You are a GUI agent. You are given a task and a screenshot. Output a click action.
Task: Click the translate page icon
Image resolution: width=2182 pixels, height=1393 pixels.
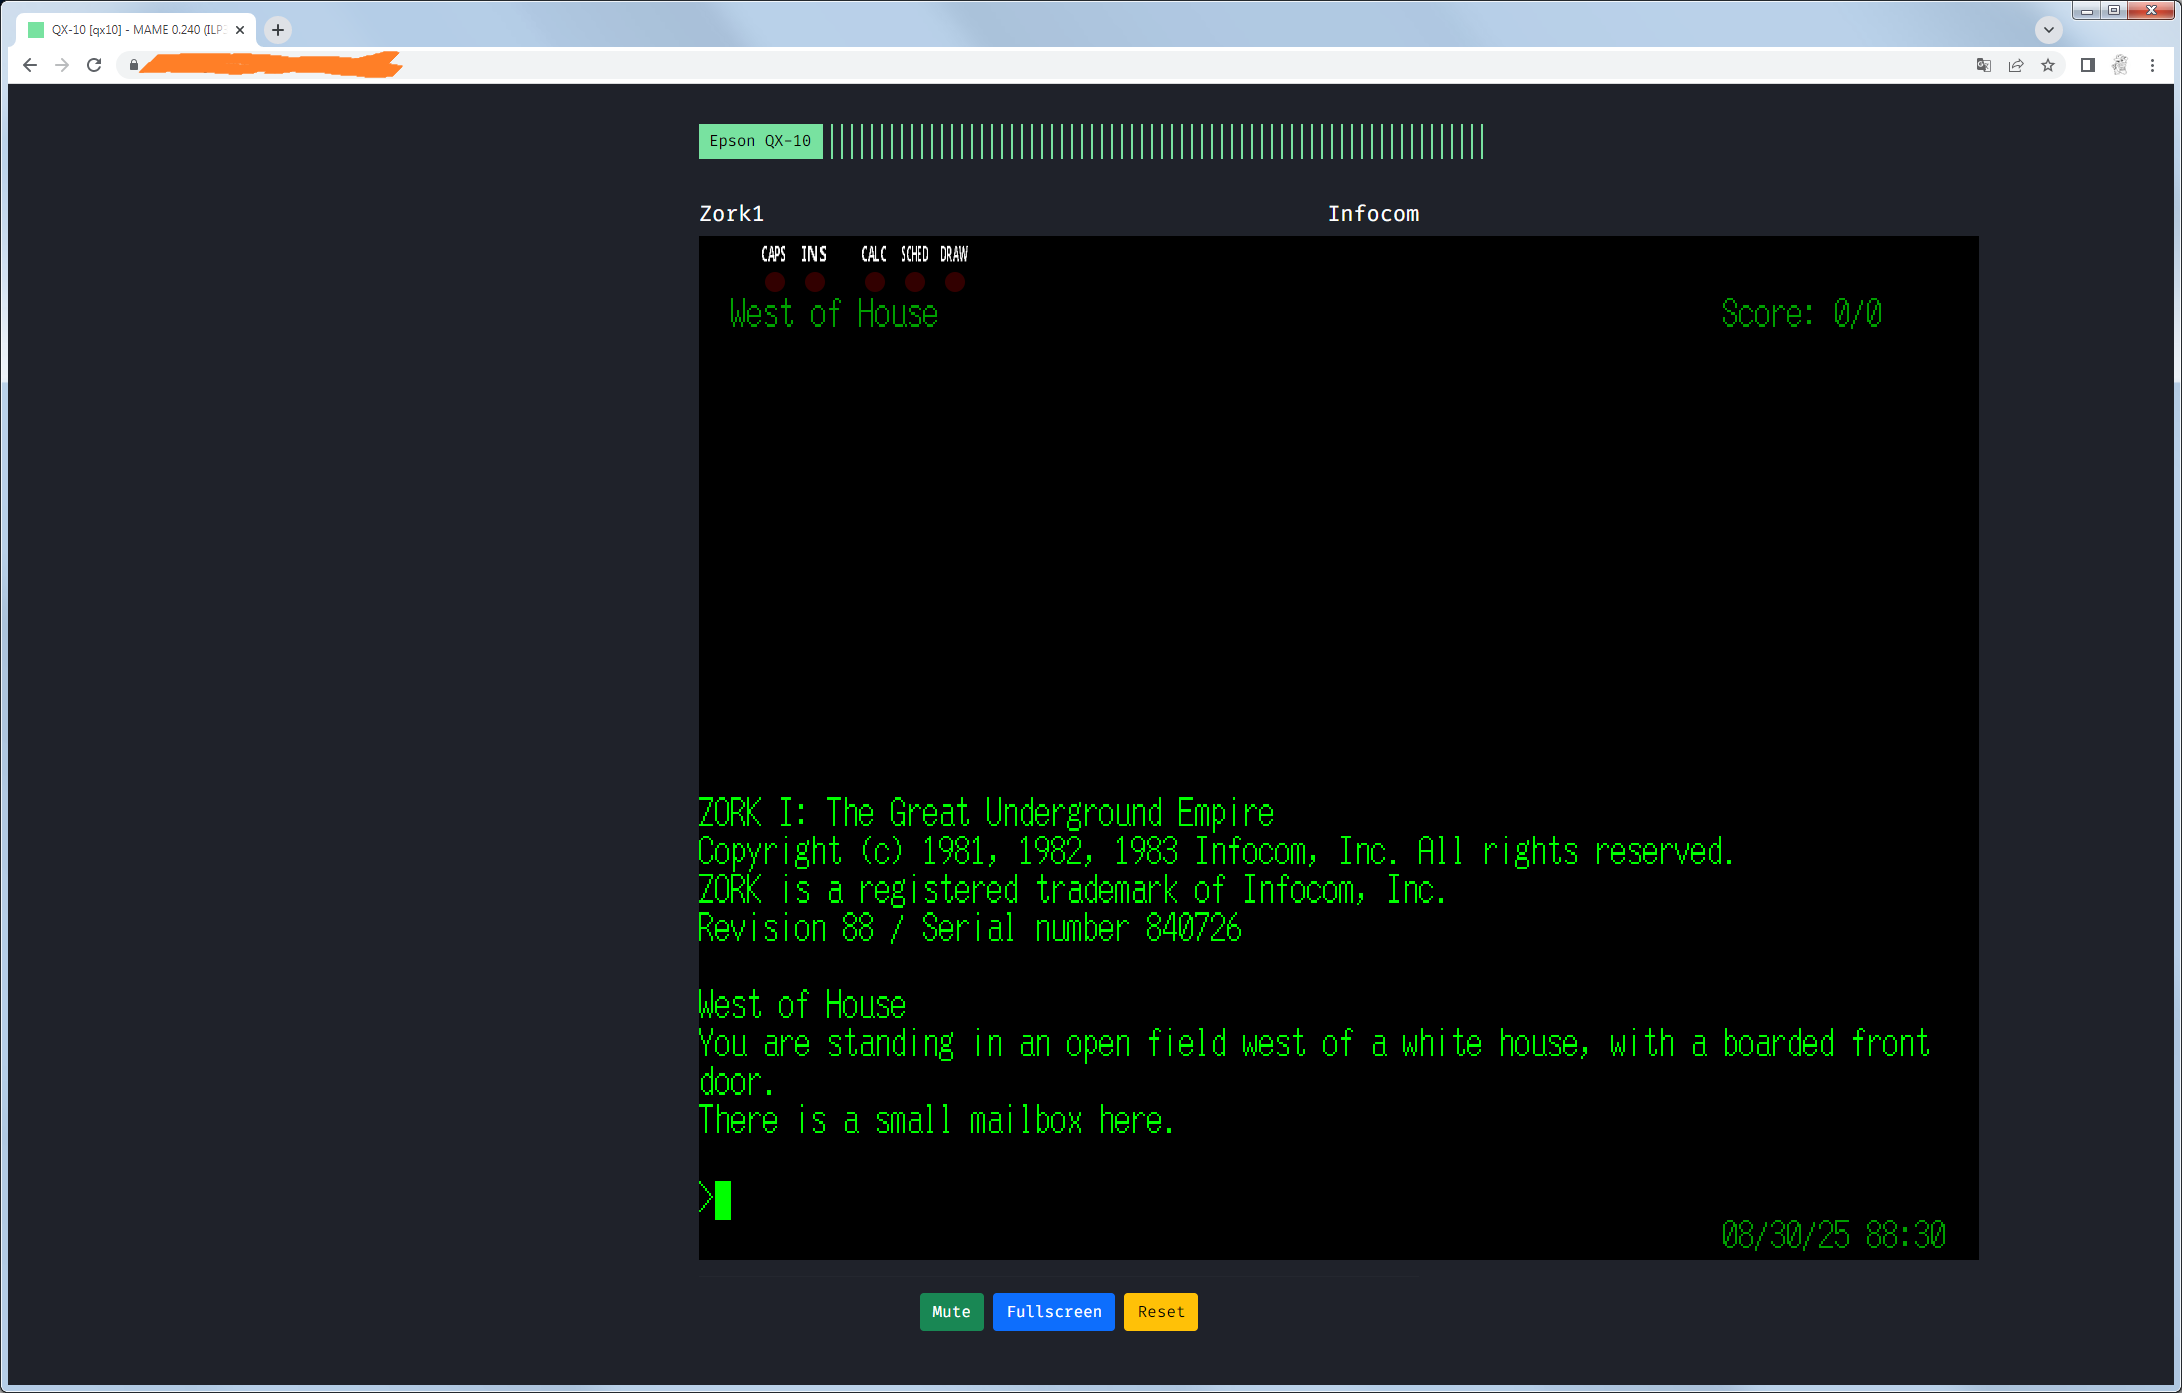[1983, 65]
